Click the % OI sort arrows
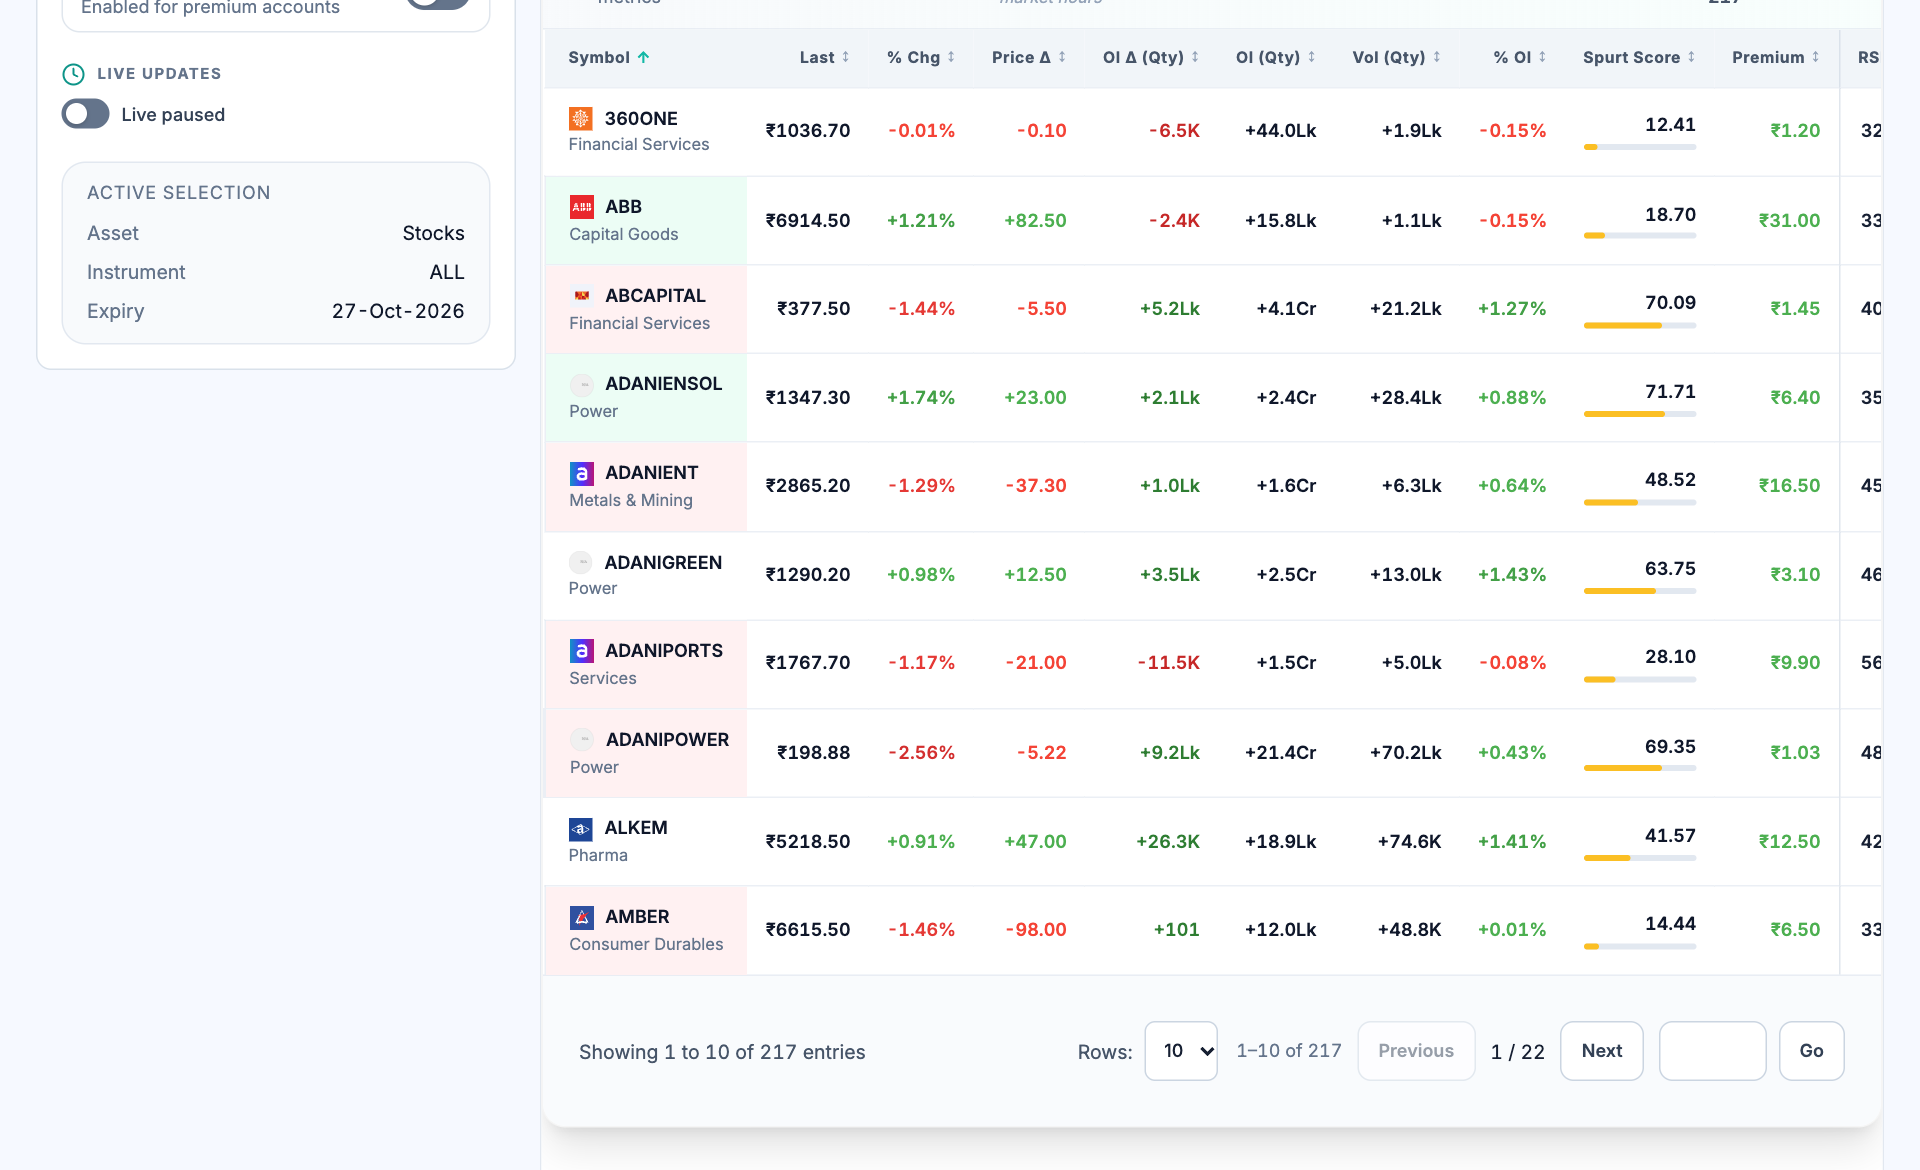Screen dimensions: 1920x1170 (1543, 57)
